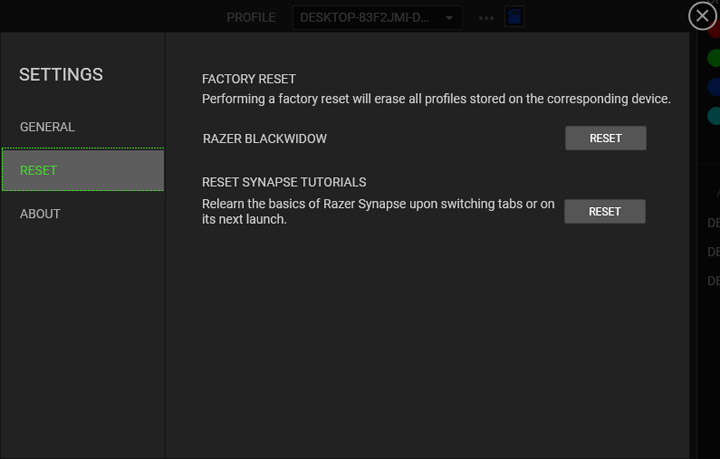Click the SETTINGS heading

61,75
